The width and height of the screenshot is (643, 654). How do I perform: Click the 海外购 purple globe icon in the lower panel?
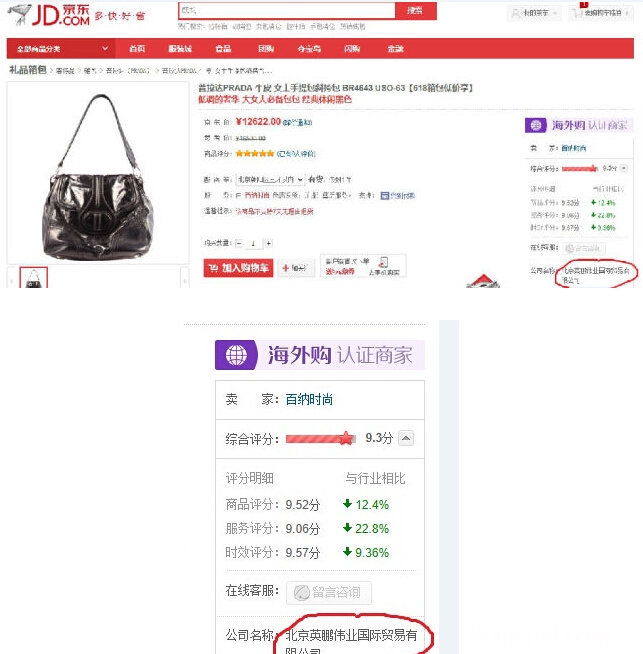[x=236, y=355]
